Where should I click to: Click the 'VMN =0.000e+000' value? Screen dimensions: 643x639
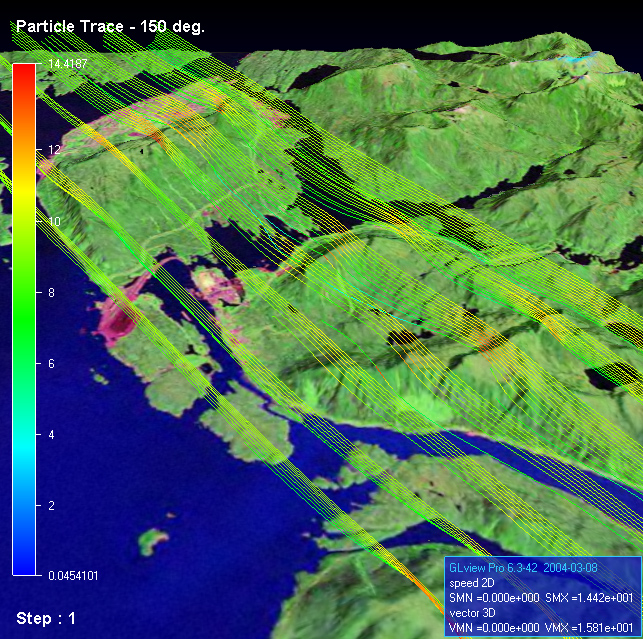494,628
